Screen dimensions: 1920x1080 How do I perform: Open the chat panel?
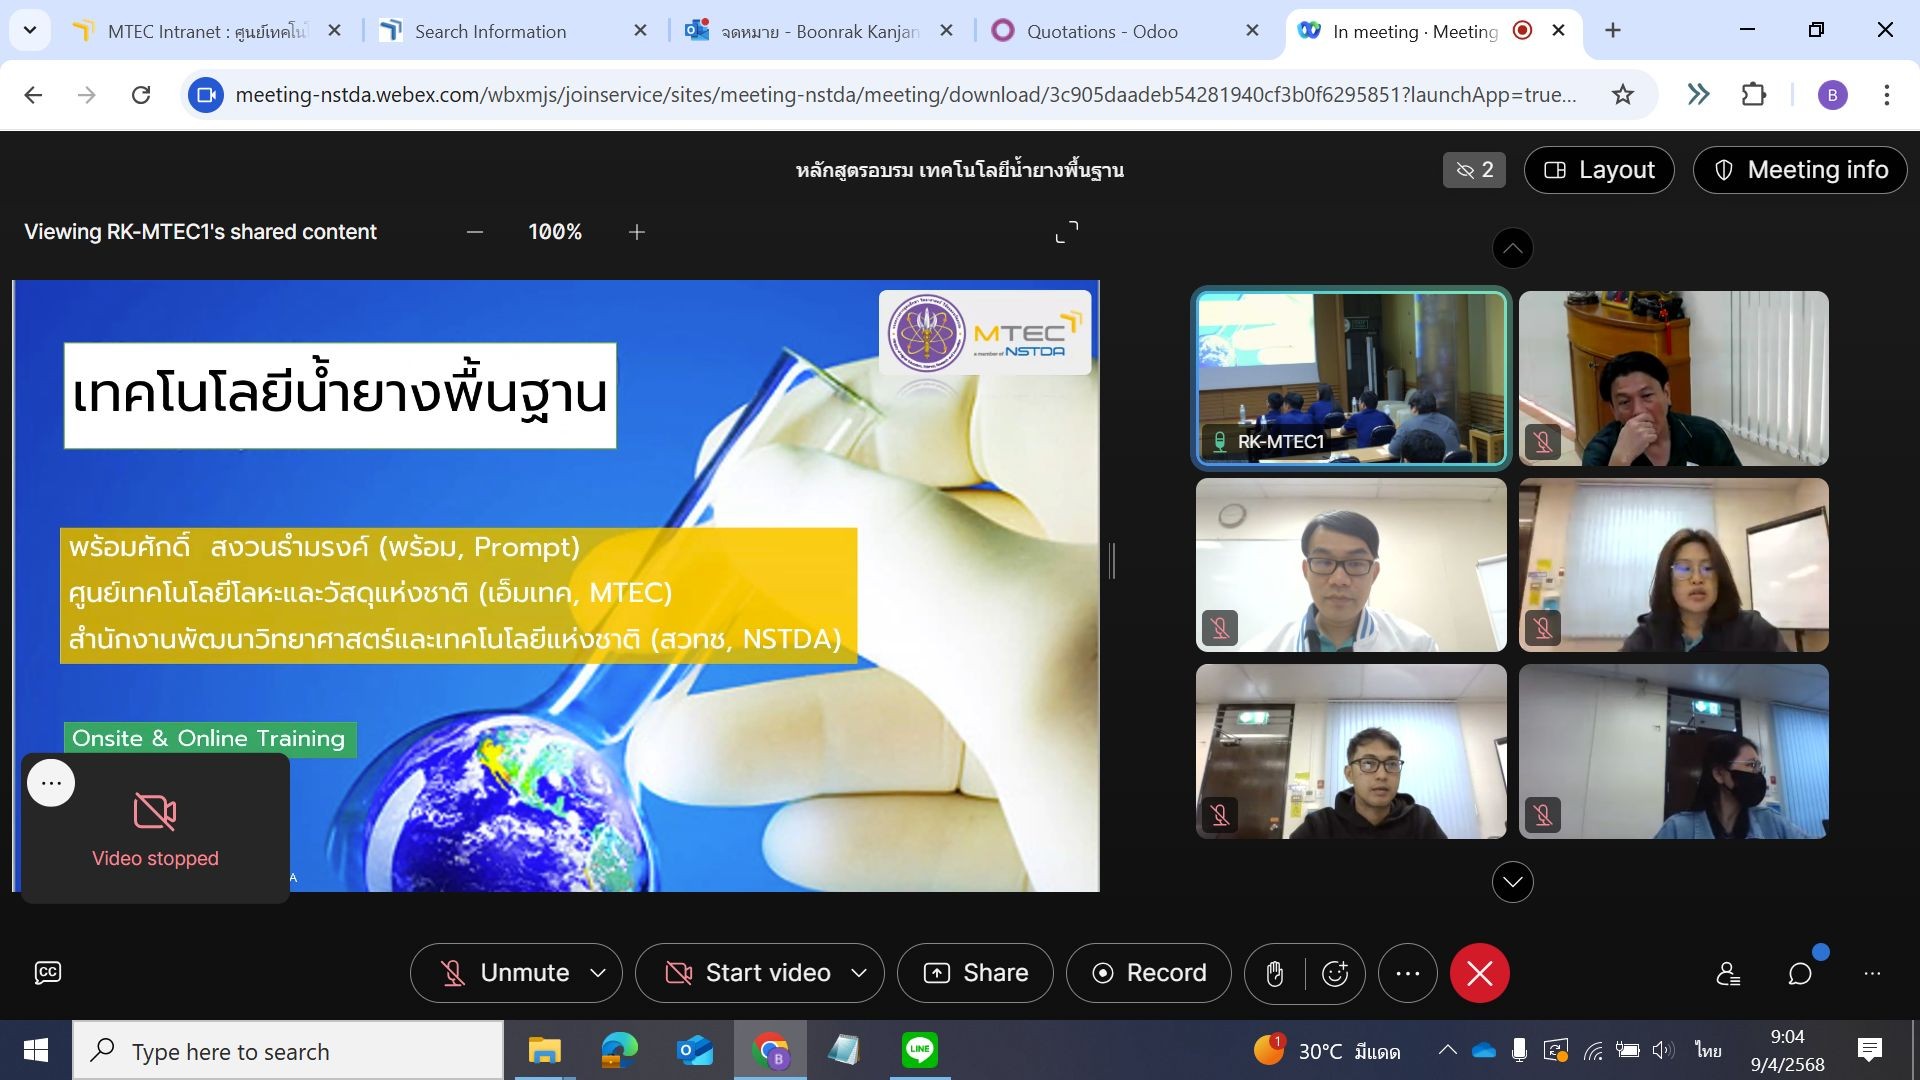pyautogui.click(x=1800, y=973)
